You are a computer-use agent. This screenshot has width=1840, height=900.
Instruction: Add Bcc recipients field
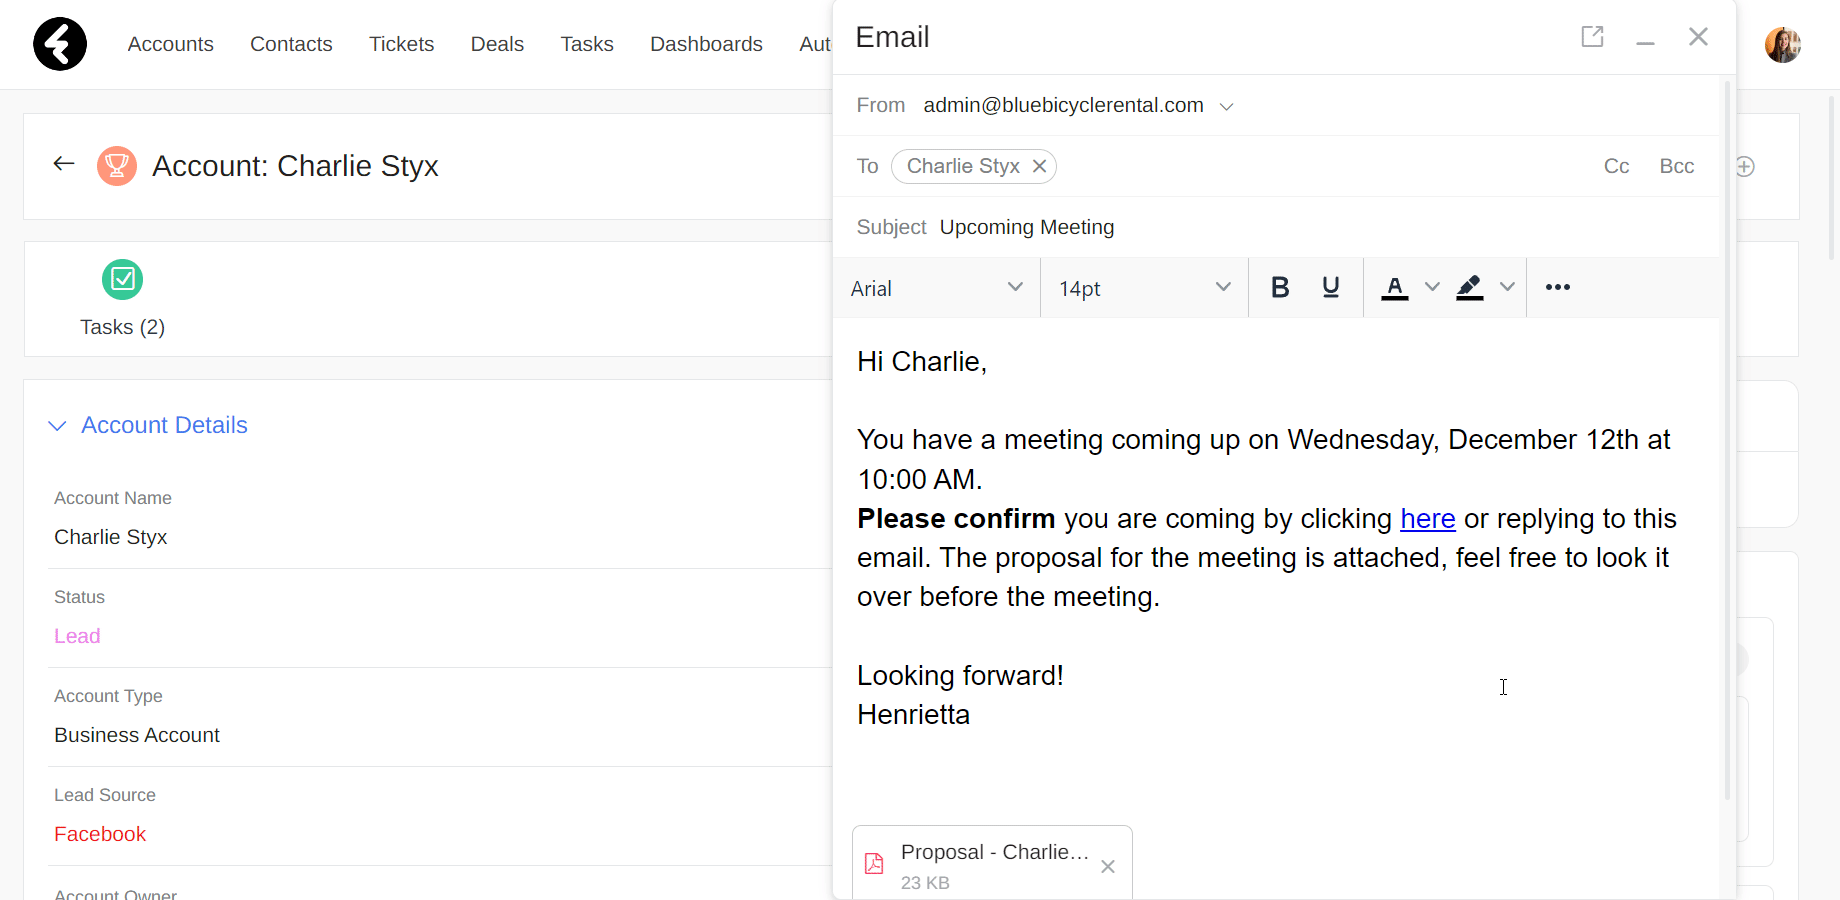[1677, 166]
